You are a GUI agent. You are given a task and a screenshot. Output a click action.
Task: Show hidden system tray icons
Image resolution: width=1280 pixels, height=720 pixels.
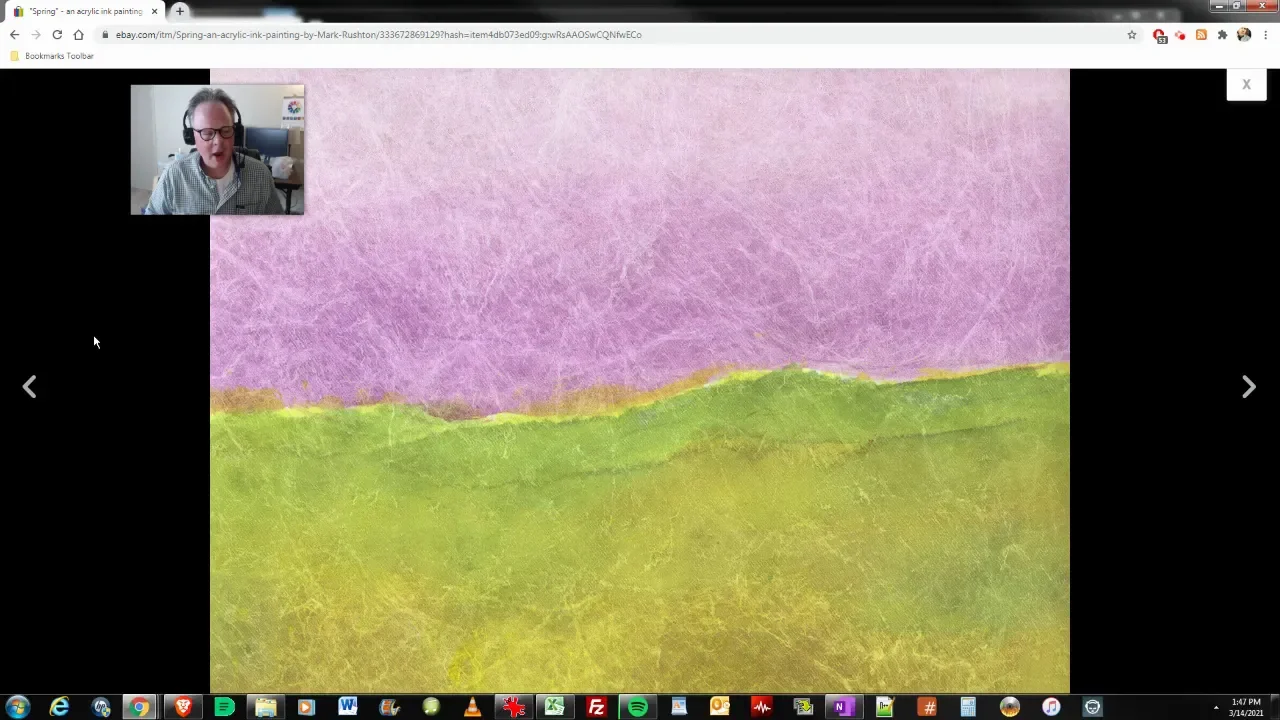click(x=1216, y=708)
